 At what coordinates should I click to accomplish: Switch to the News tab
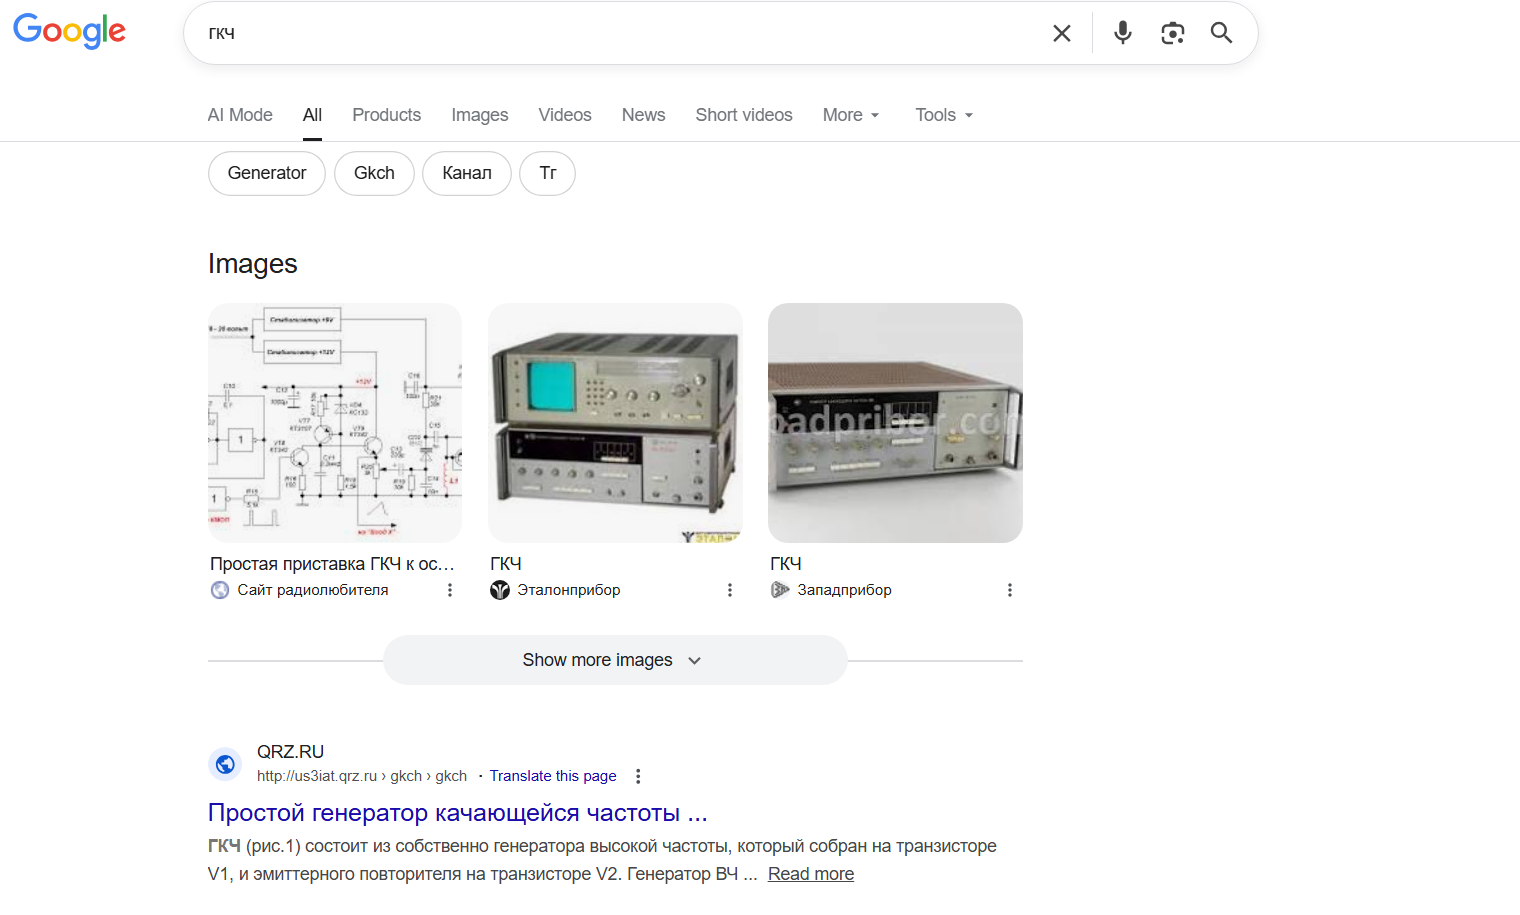[x=643, y=115]
